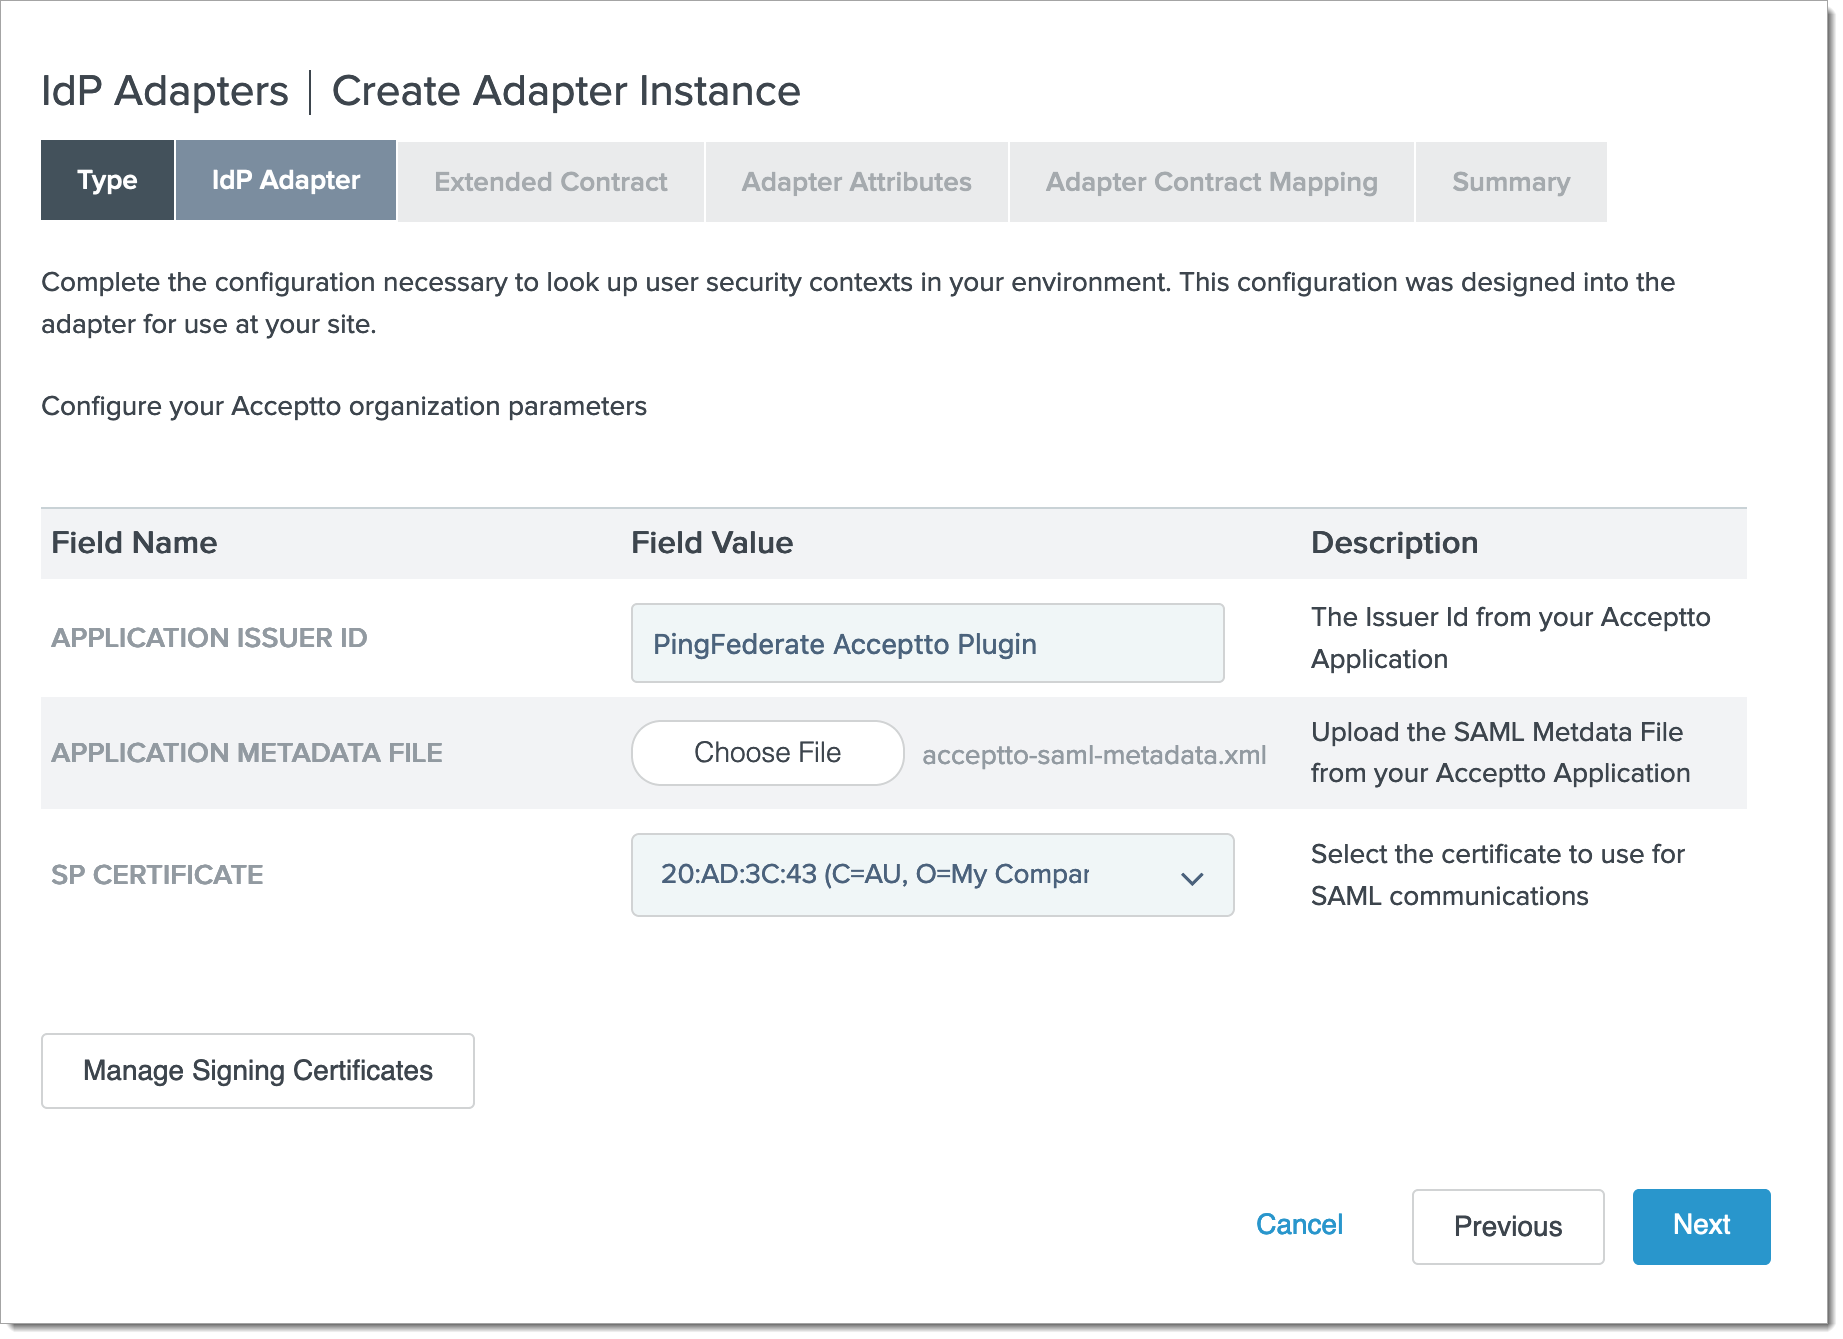Click the Create Adapter Instance heading
Viewport: 1843px width, 1339px height.
click(x=566, y=91)
